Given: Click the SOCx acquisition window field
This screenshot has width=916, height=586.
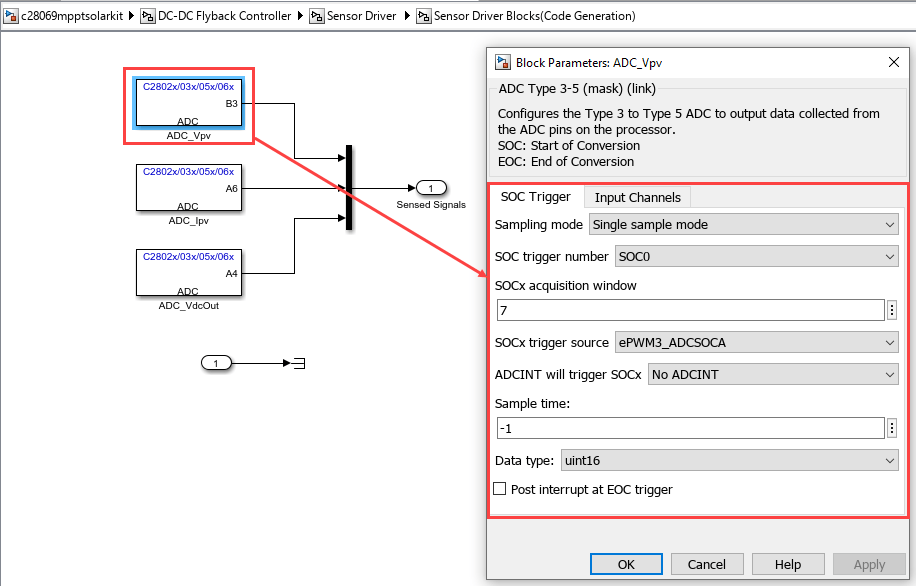Looking at the screenshot, I should pyautogui.click(x=691, y=310).
